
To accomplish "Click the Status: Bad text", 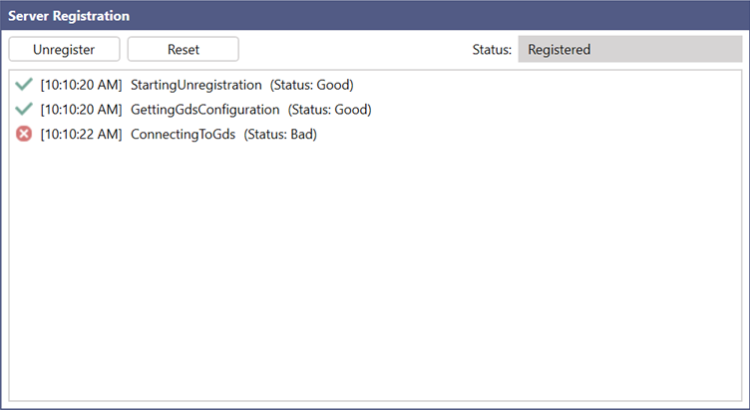I will coord(280,134).
